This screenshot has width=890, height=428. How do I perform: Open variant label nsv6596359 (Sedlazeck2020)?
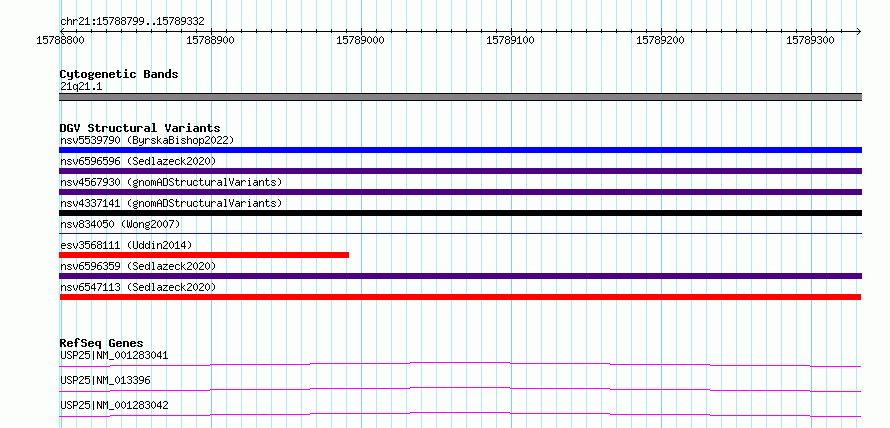point(138,266)
